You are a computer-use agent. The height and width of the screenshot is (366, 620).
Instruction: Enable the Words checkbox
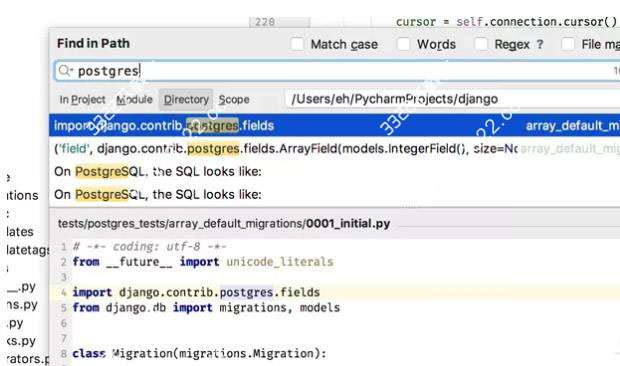[x=403, y=44]
